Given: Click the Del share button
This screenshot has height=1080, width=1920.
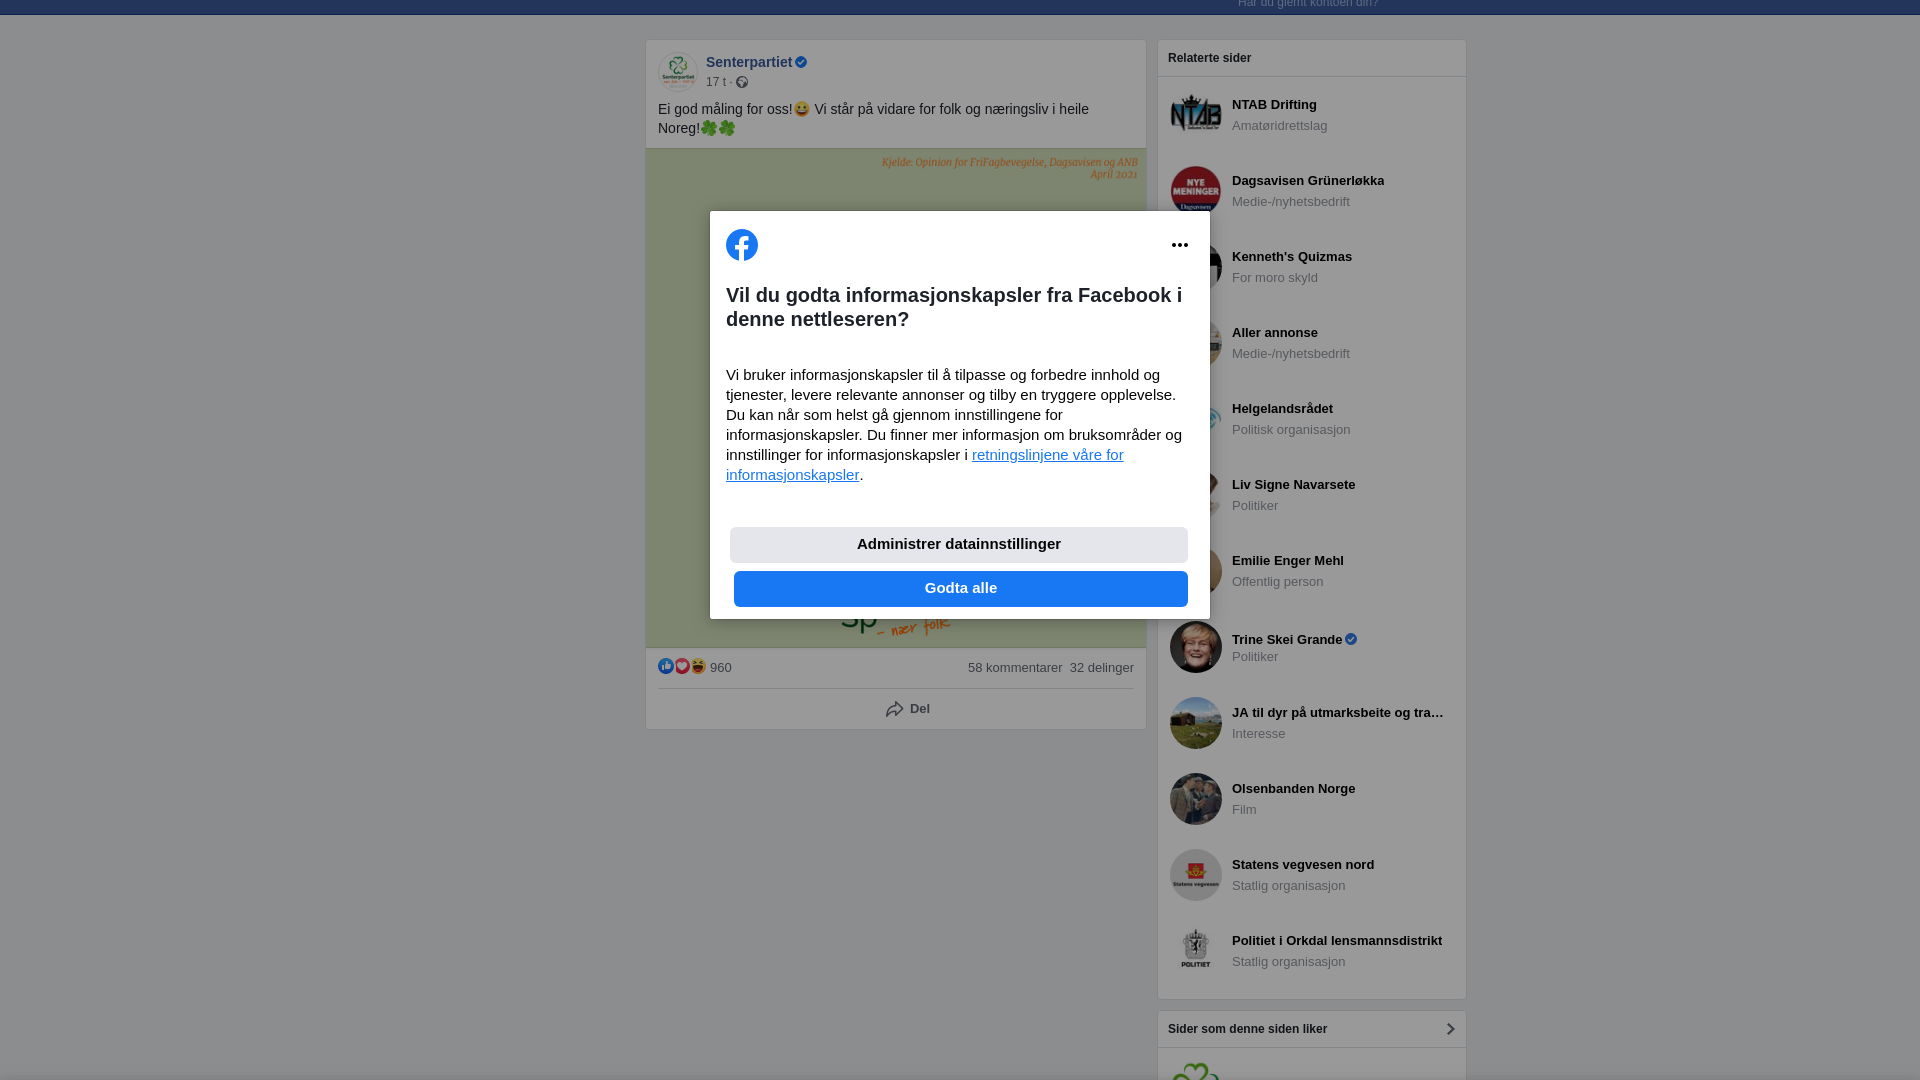Looking at the screenshot, I should tap(908, 709).
